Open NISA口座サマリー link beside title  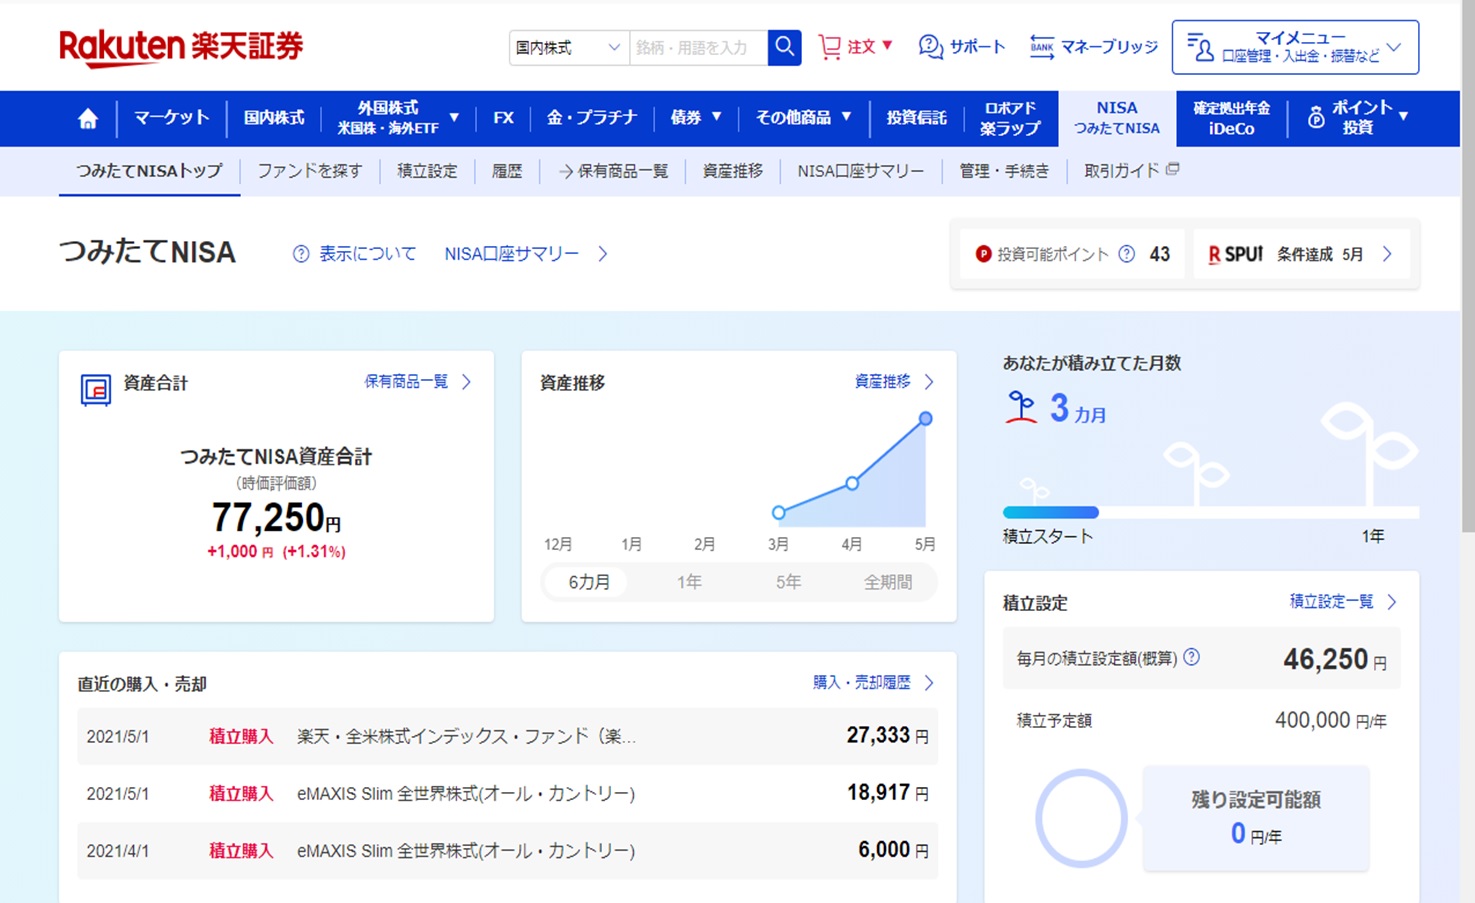526,254
